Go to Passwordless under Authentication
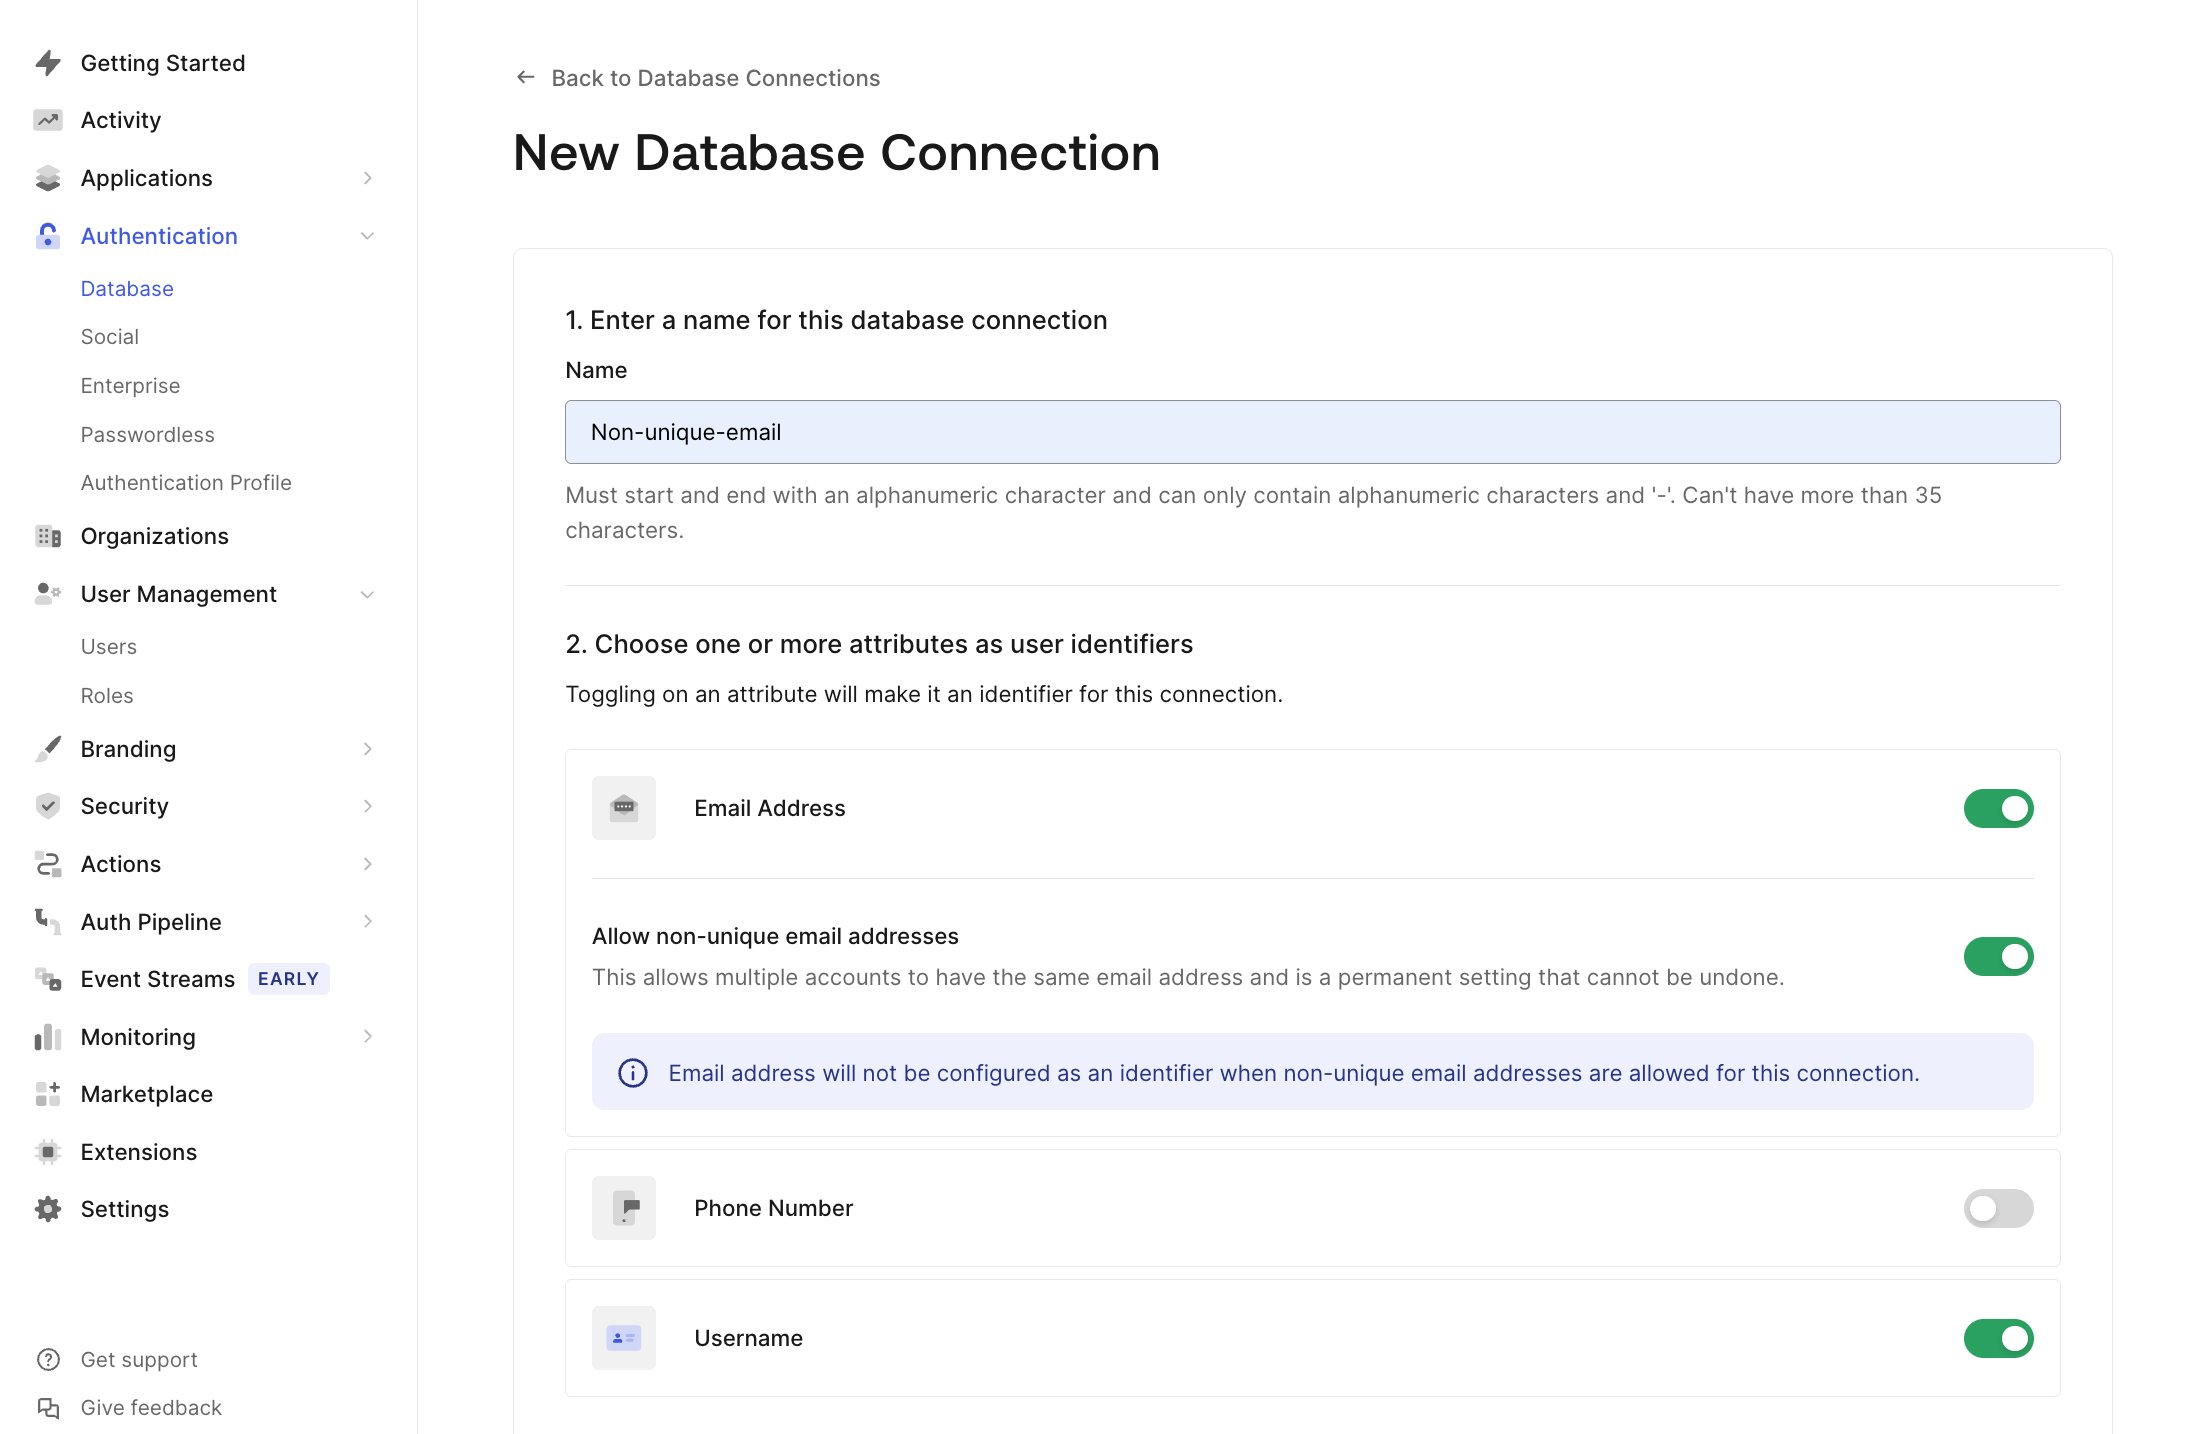The height and width of the screenshot is (1434, 2206). [148, 435]
